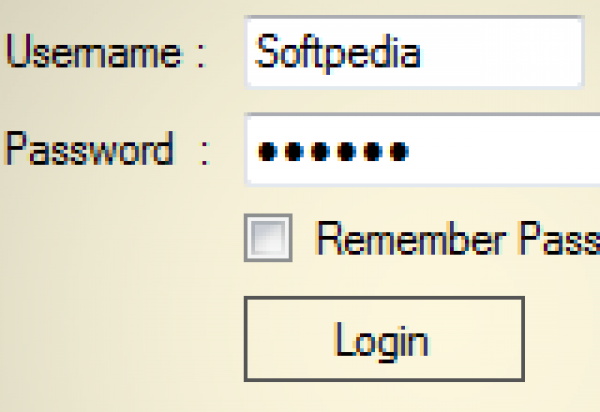
Task: Click the masked password dots
Action: (x=332, y=152)
